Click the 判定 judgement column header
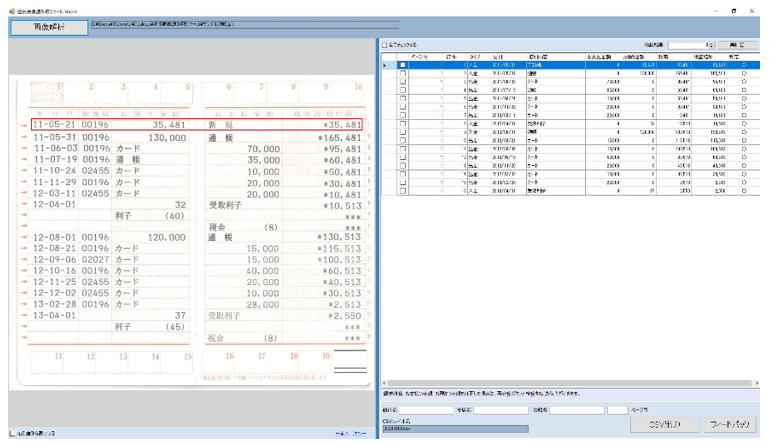This screenshot has height=445, width=769. point(743,57)
